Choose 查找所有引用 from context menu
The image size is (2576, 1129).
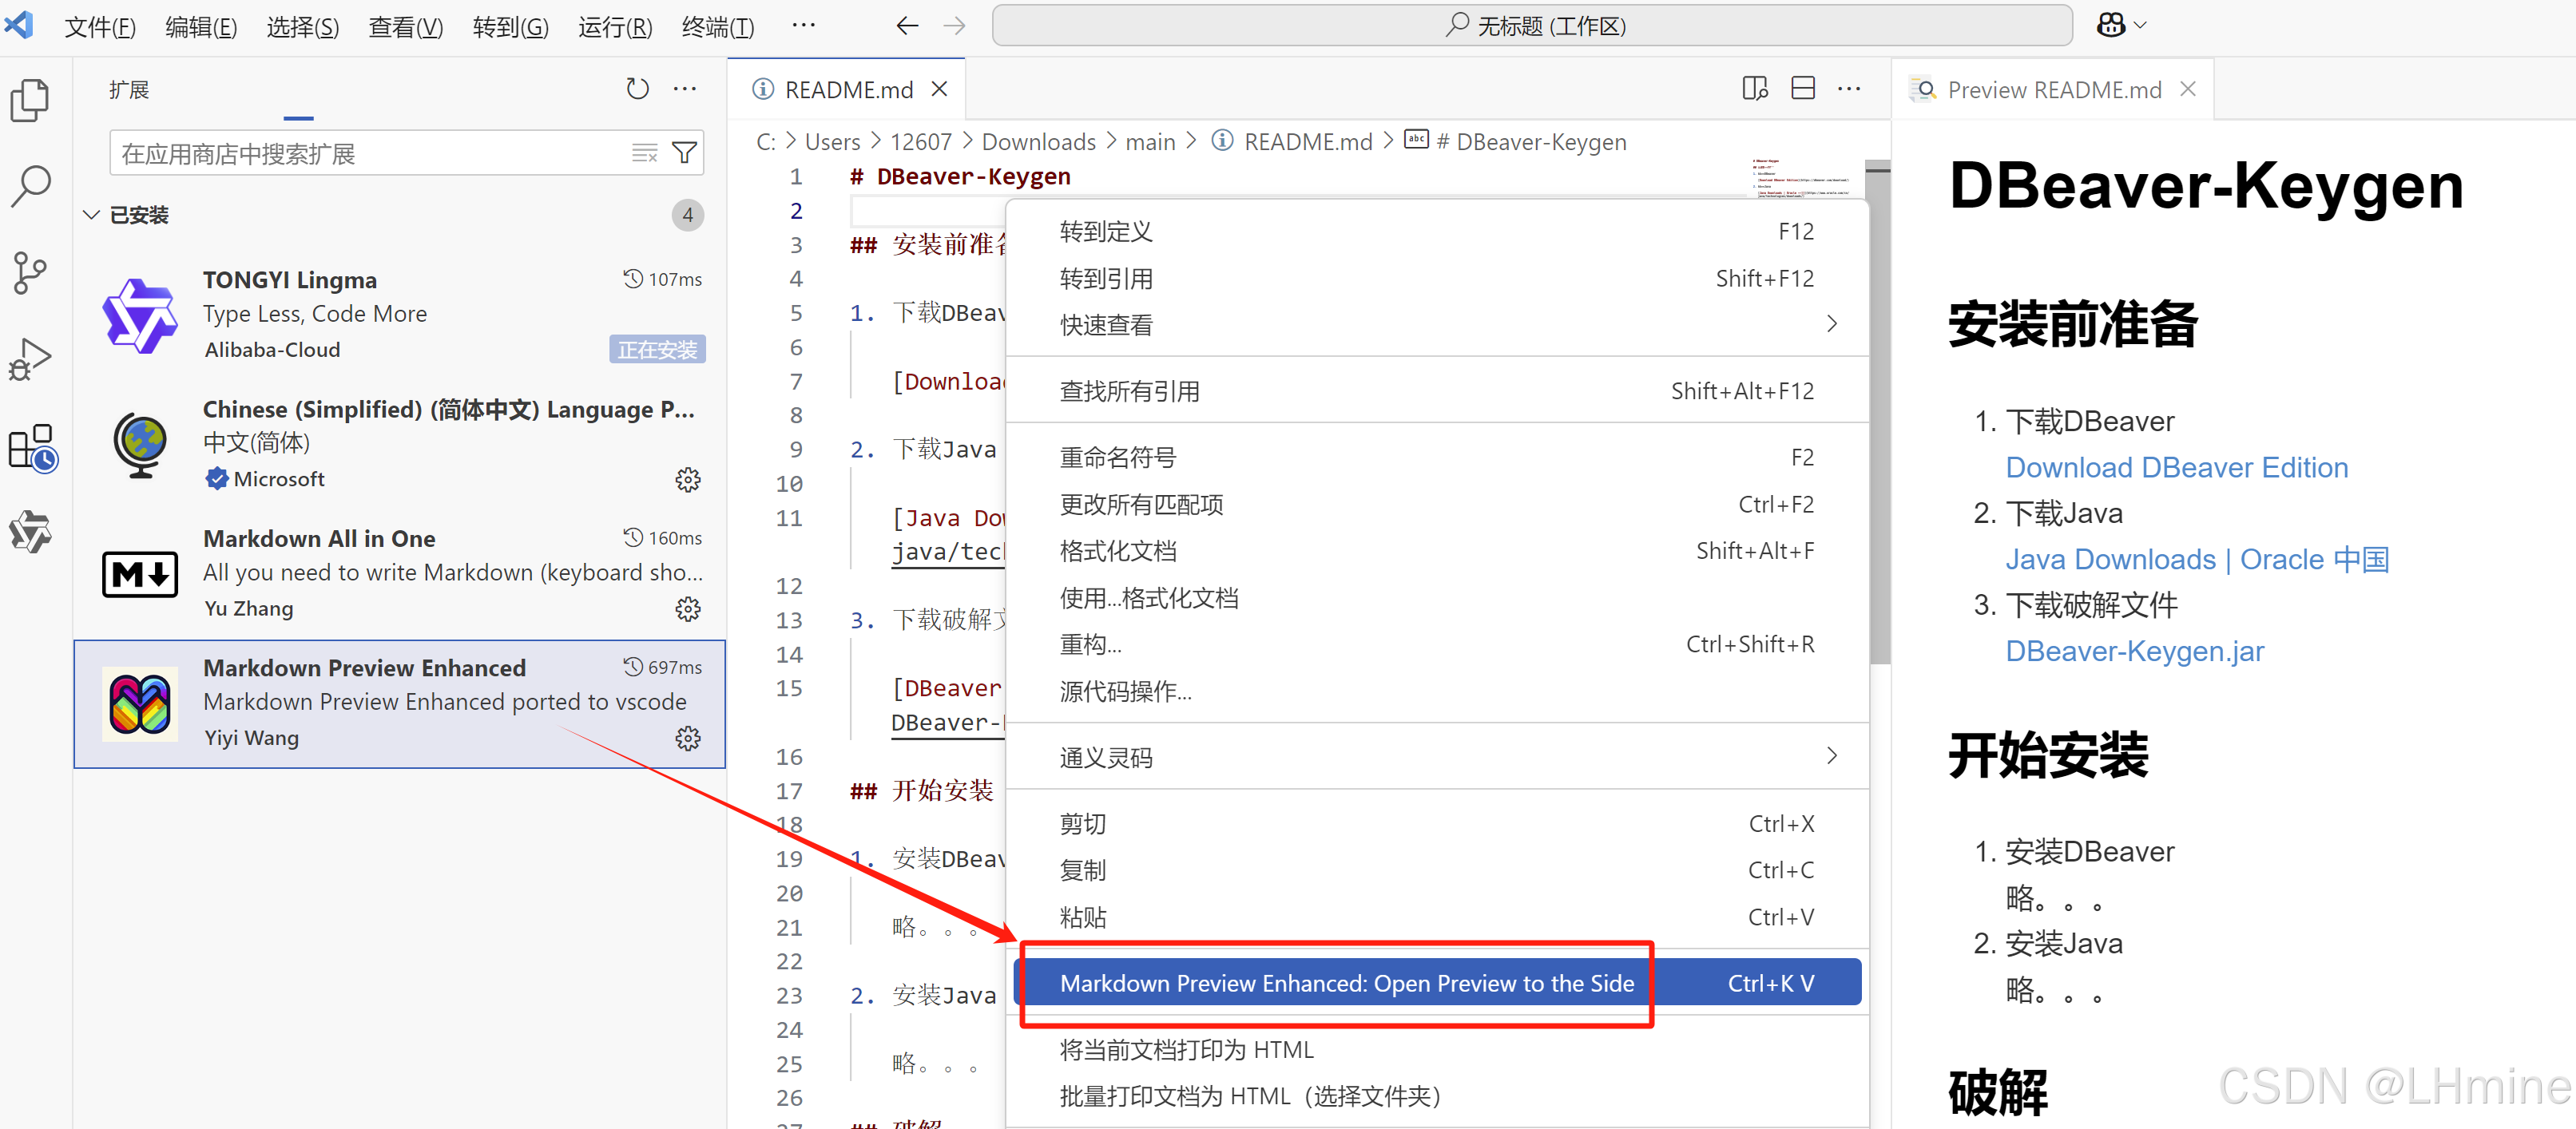coord(1438,391)
